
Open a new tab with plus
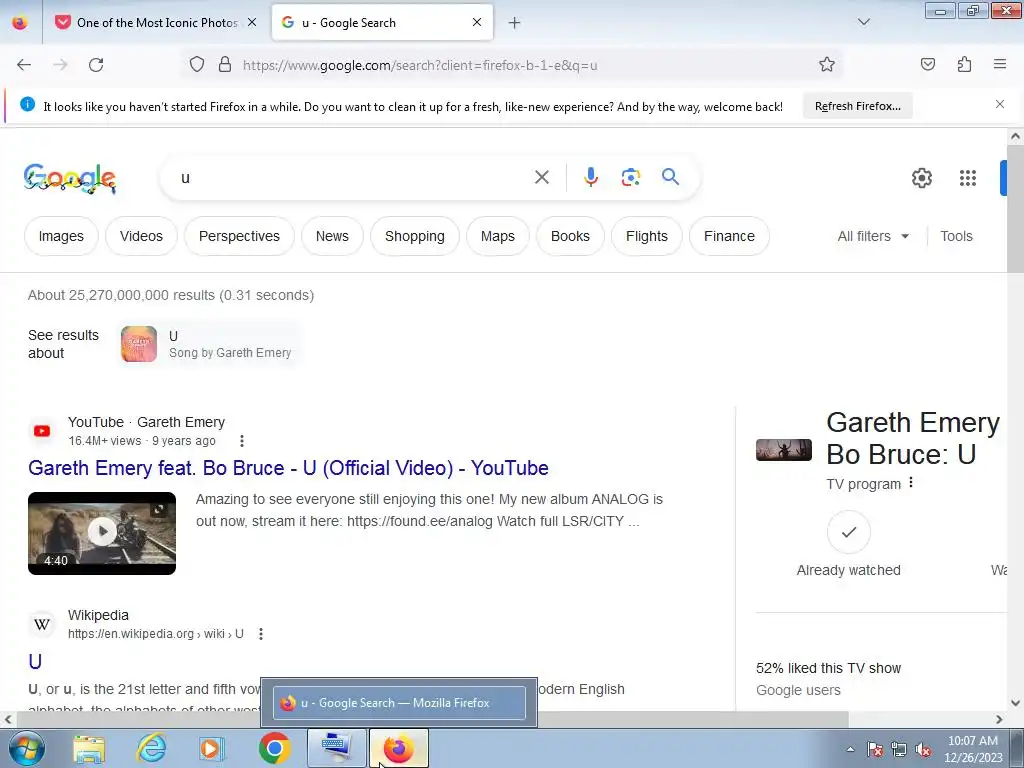[515, 23]
